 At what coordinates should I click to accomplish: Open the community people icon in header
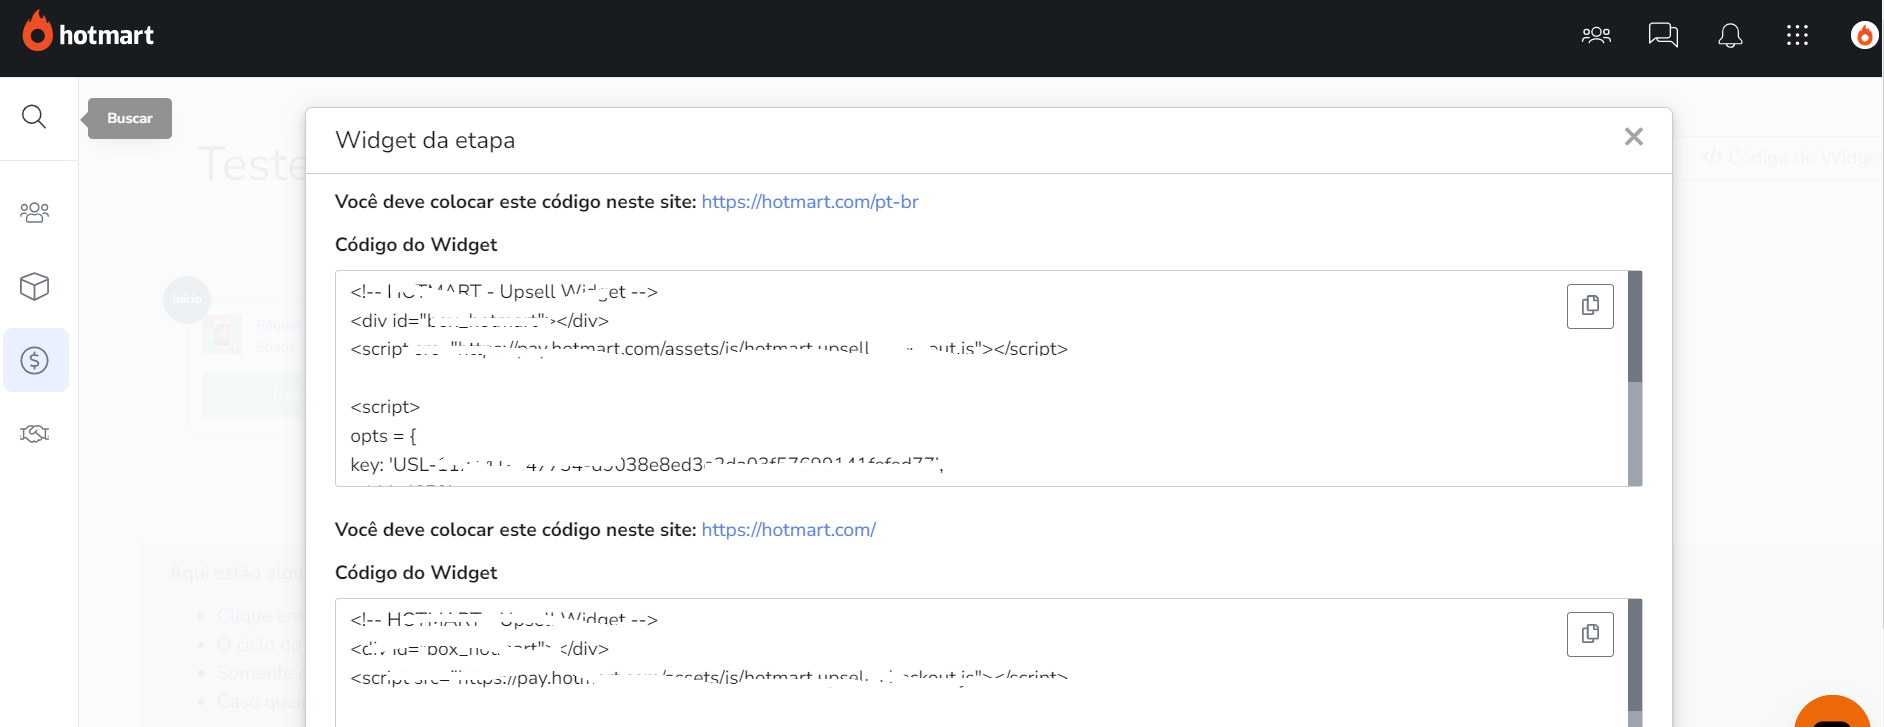[1596, 36]
